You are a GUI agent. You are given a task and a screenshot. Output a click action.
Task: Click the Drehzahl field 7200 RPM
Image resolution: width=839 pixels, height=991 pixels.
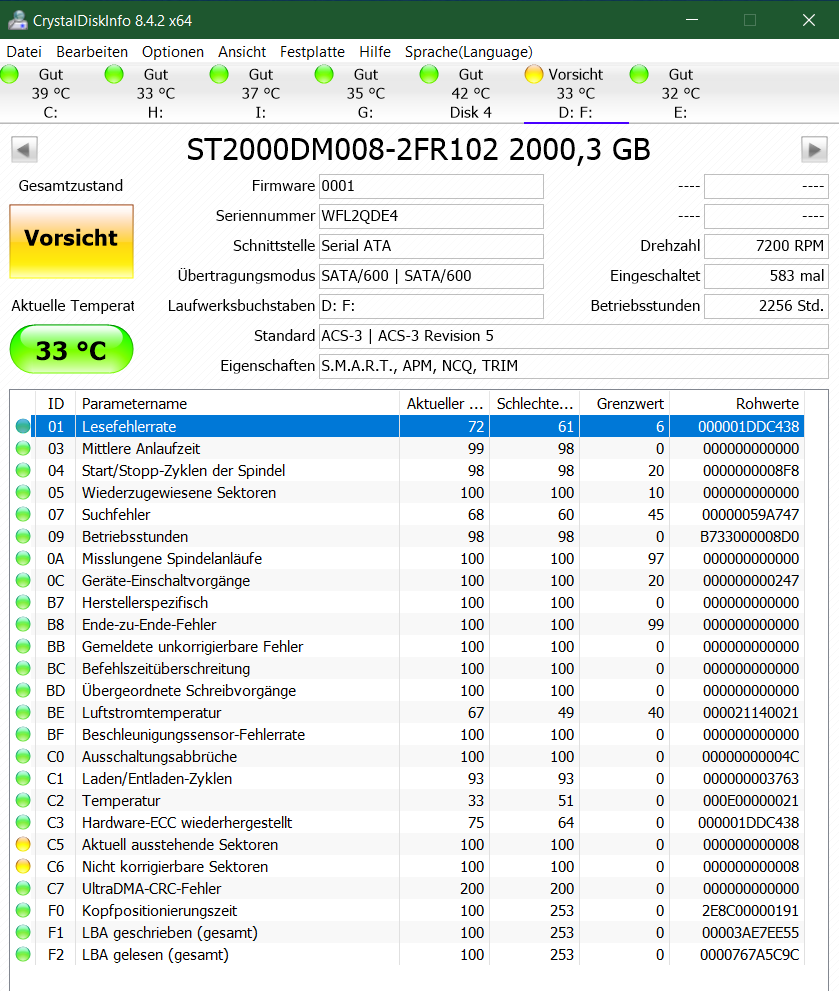pyautogui.click(x=766, y=246)
